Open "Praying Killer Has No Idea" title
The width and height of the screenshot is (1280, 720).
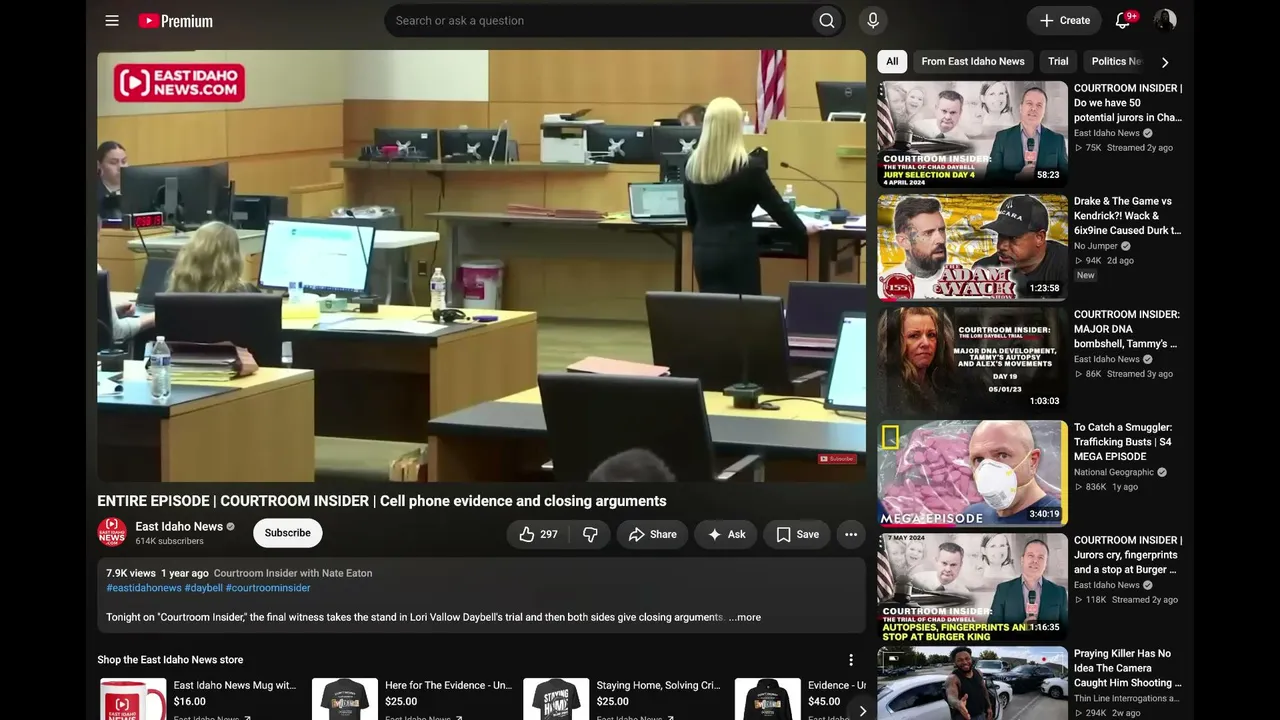pyautogui.click(x=1128, y=668)
